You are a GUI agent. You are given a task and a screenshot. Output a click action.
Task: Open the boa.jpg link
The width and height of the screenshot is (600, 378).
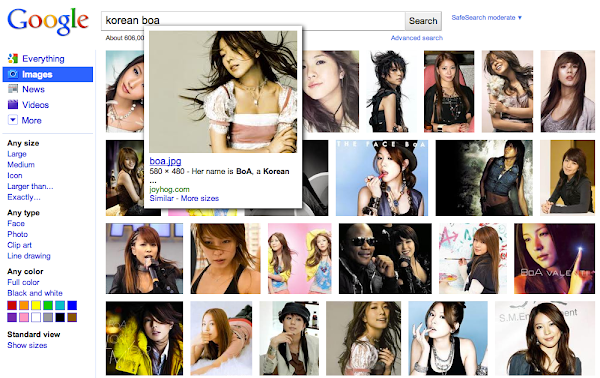click(165, 161)
